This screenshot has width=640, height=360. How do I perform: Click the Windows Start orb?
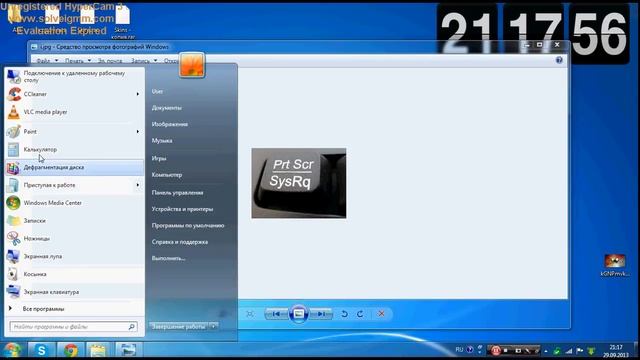12,350
